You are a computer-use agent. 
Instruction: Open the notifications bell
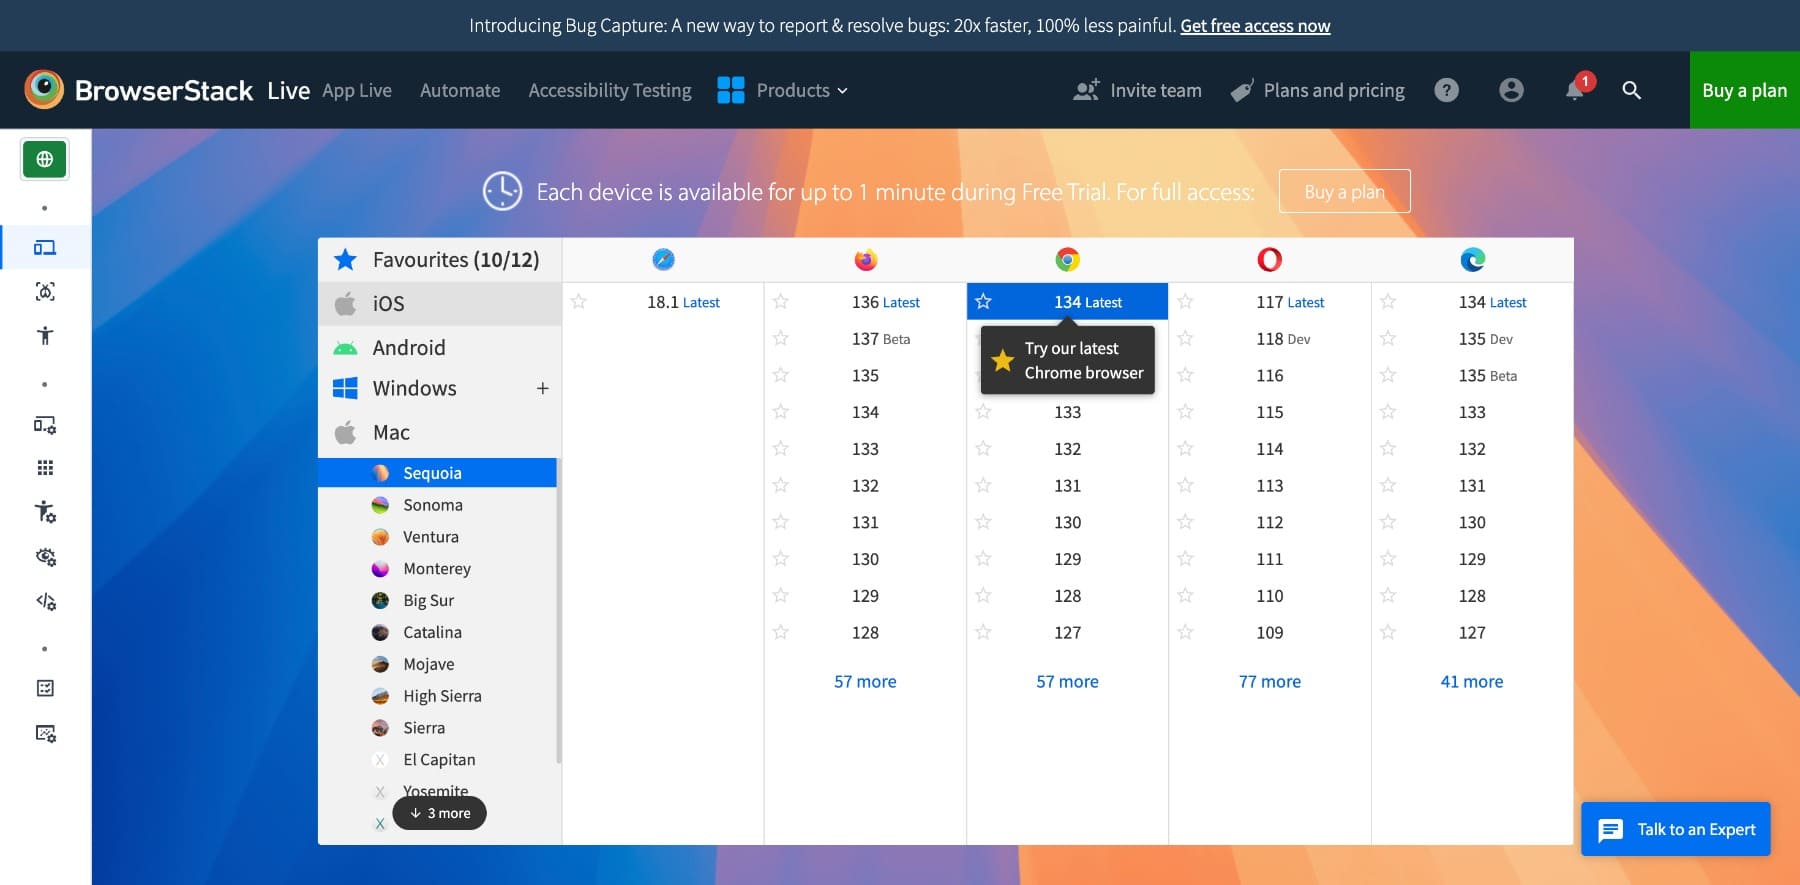coord(1575,90)
